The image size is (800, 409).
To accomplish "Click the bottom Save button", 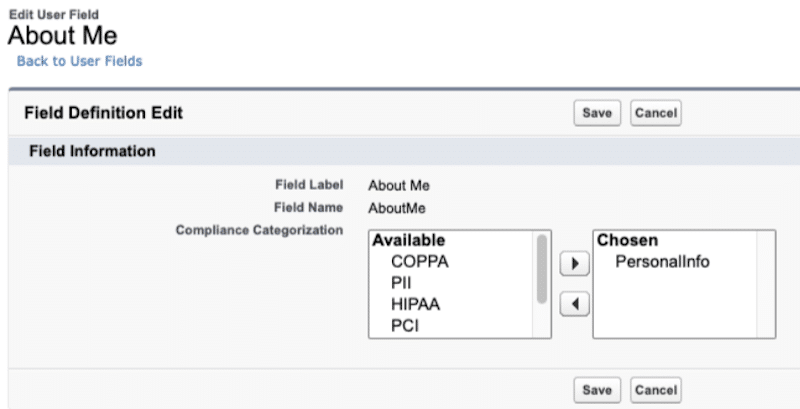I will pyautogui.click(x=596, y=389).
